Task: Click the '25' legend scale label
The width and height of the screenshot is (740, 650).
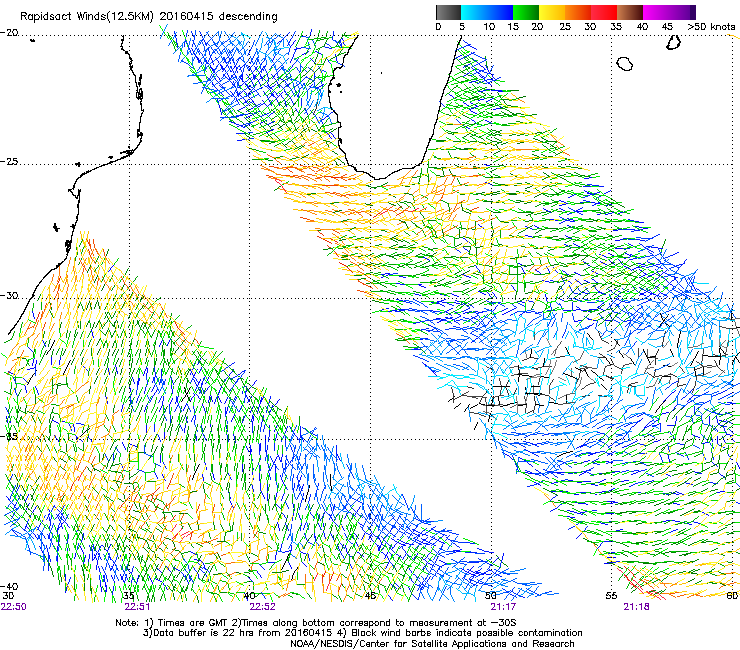Action: point(565,26)
